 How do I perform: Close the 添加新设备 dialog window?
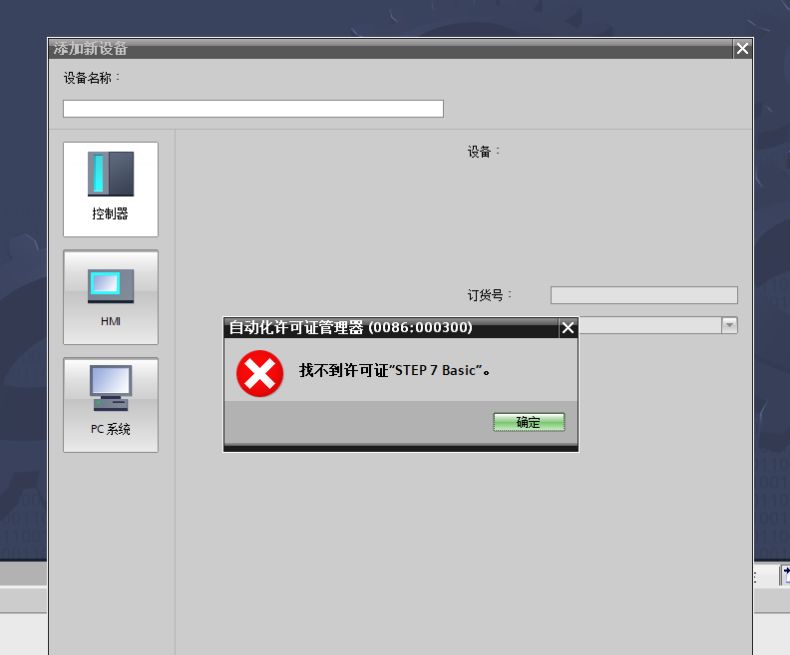coord(742,49)
